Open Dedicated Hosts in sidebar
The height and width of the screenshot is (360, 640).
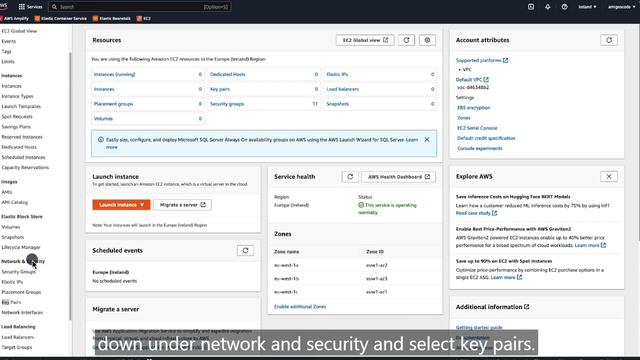19,147
